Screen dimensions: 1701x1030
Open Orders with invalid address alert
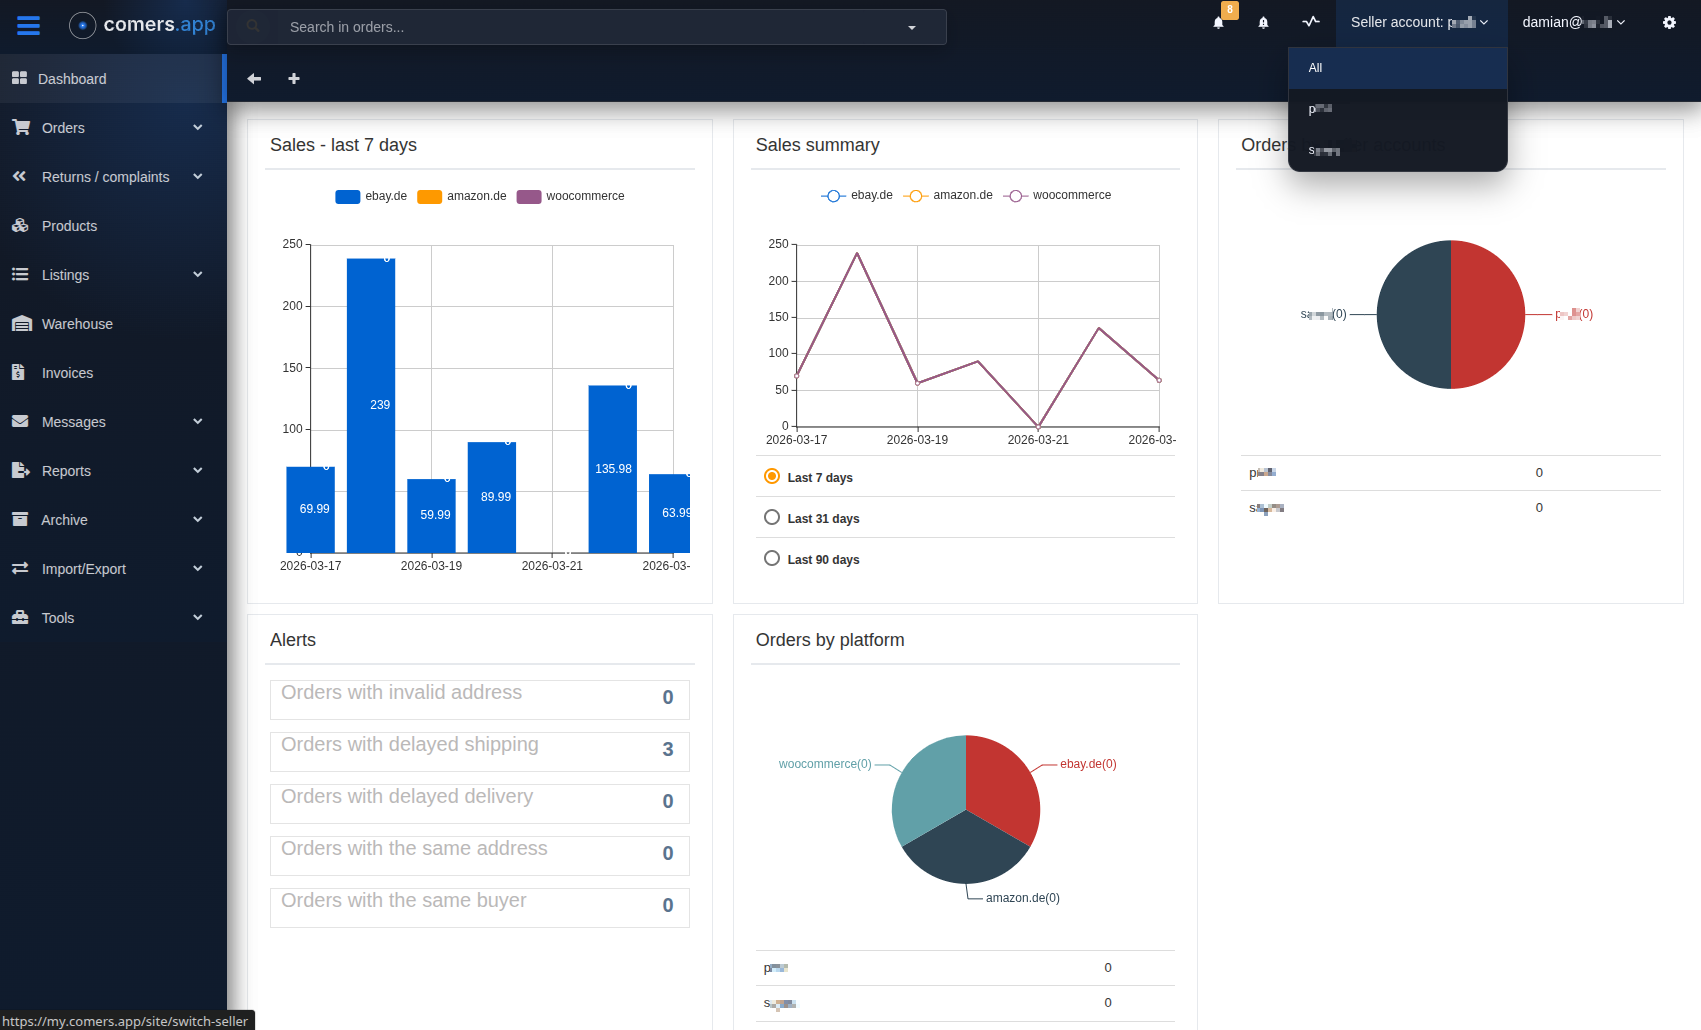coord(479,699)
